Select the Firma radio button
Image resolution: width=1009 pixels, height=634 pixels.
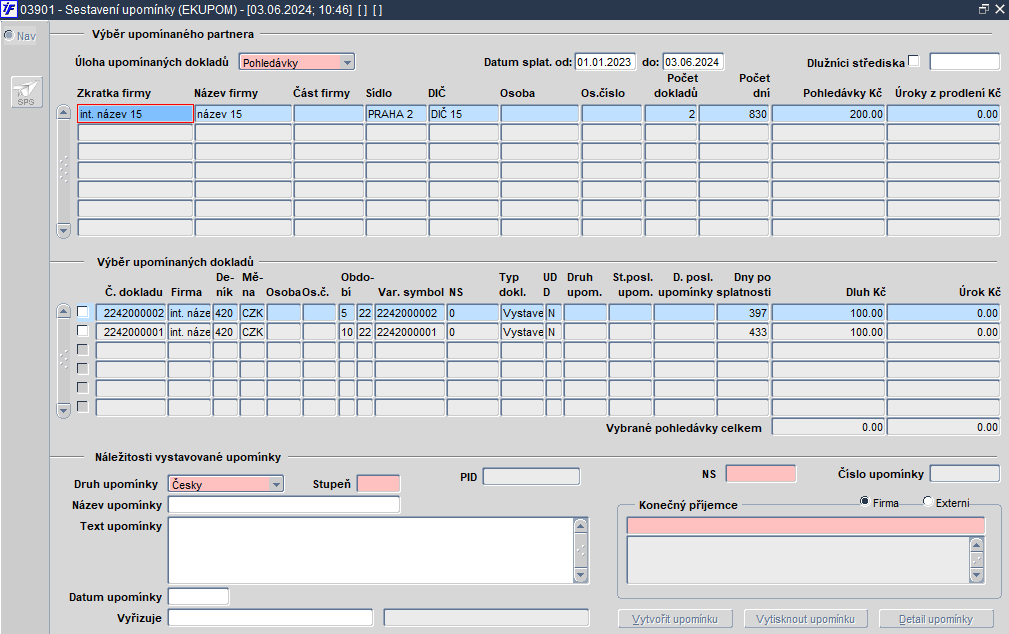865,501
